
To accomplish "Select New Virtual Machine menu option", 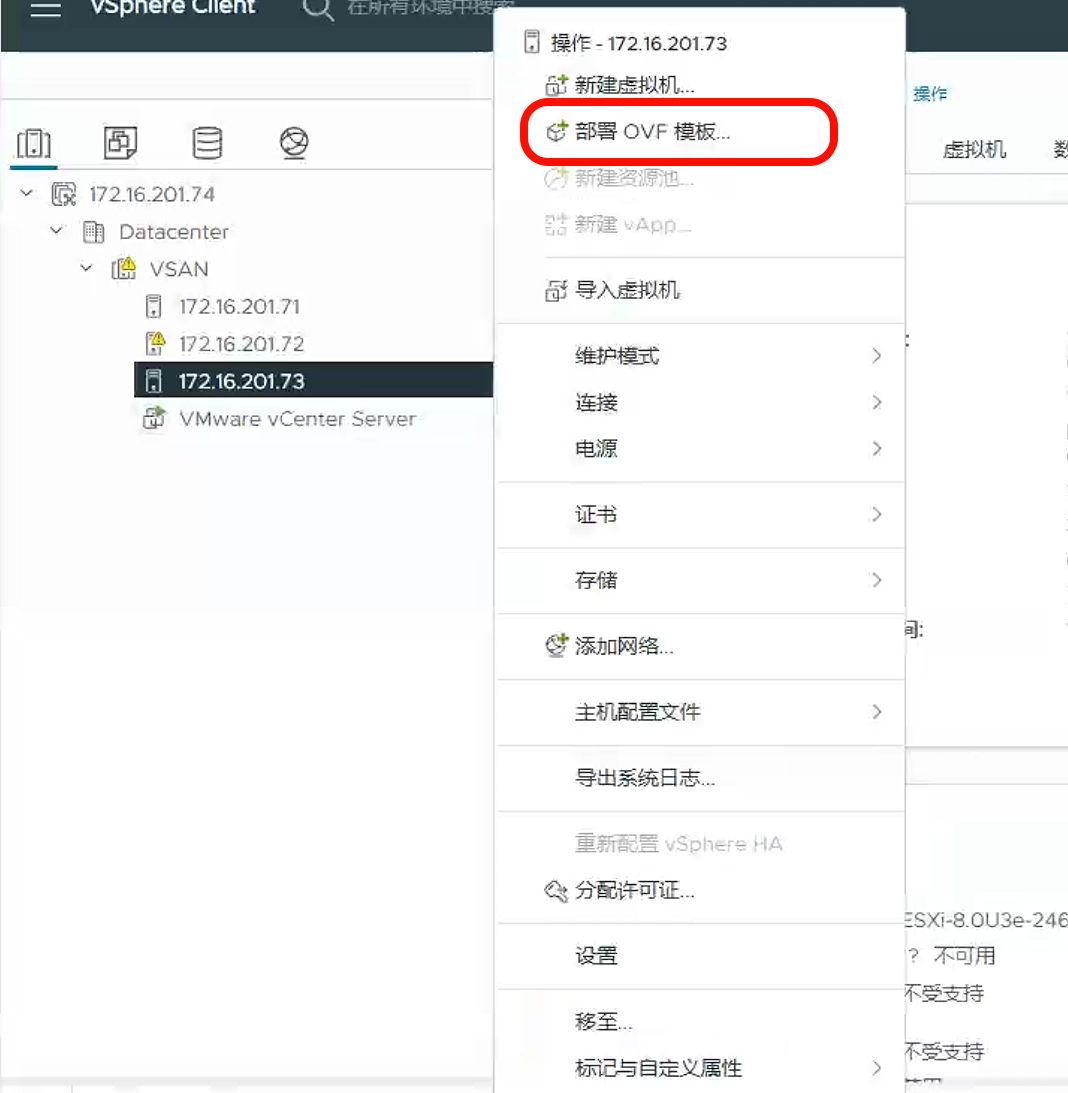I will 634,86.
